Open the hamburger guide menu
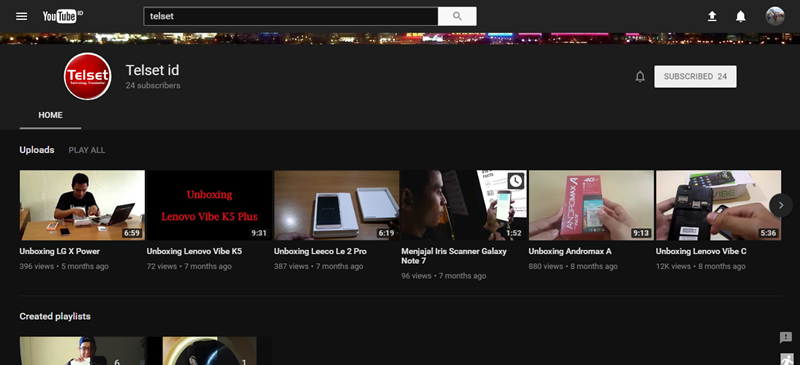800x365 pixels. coord(21,16)
